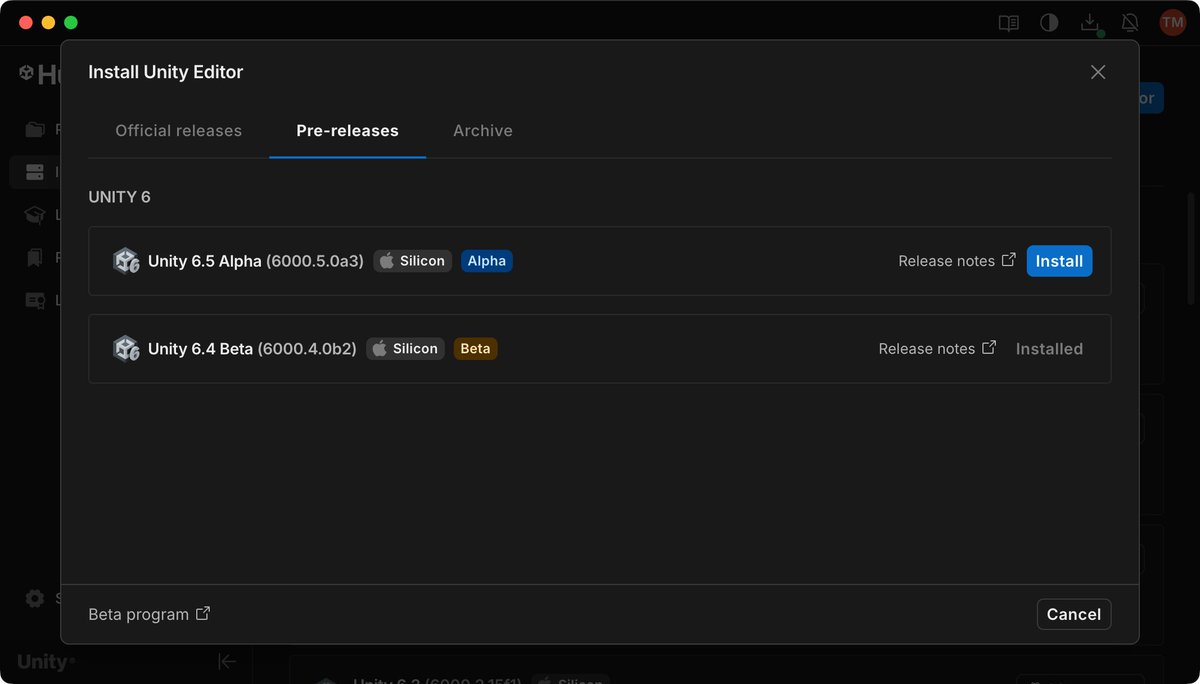Select the Pre-releases tab
This screenshot has height=684, width=1200.
coord(347,130)
